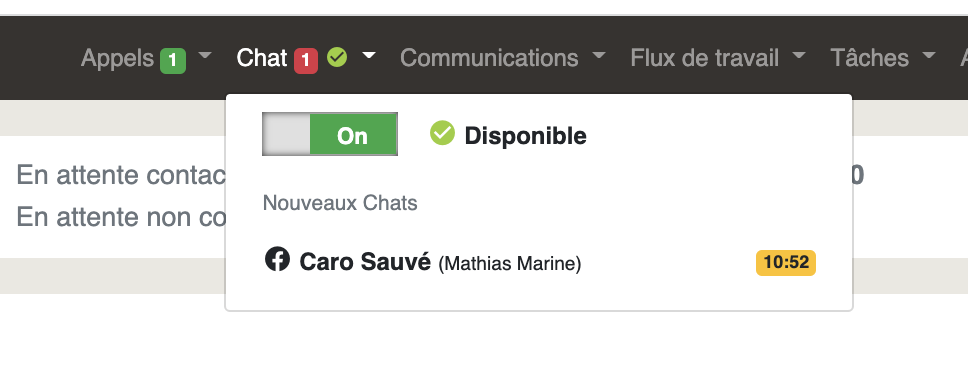Viewport: 968px width, 384px height.
Task: Open the Tâches dropdown arrow
Action: (x=928, y=56)
